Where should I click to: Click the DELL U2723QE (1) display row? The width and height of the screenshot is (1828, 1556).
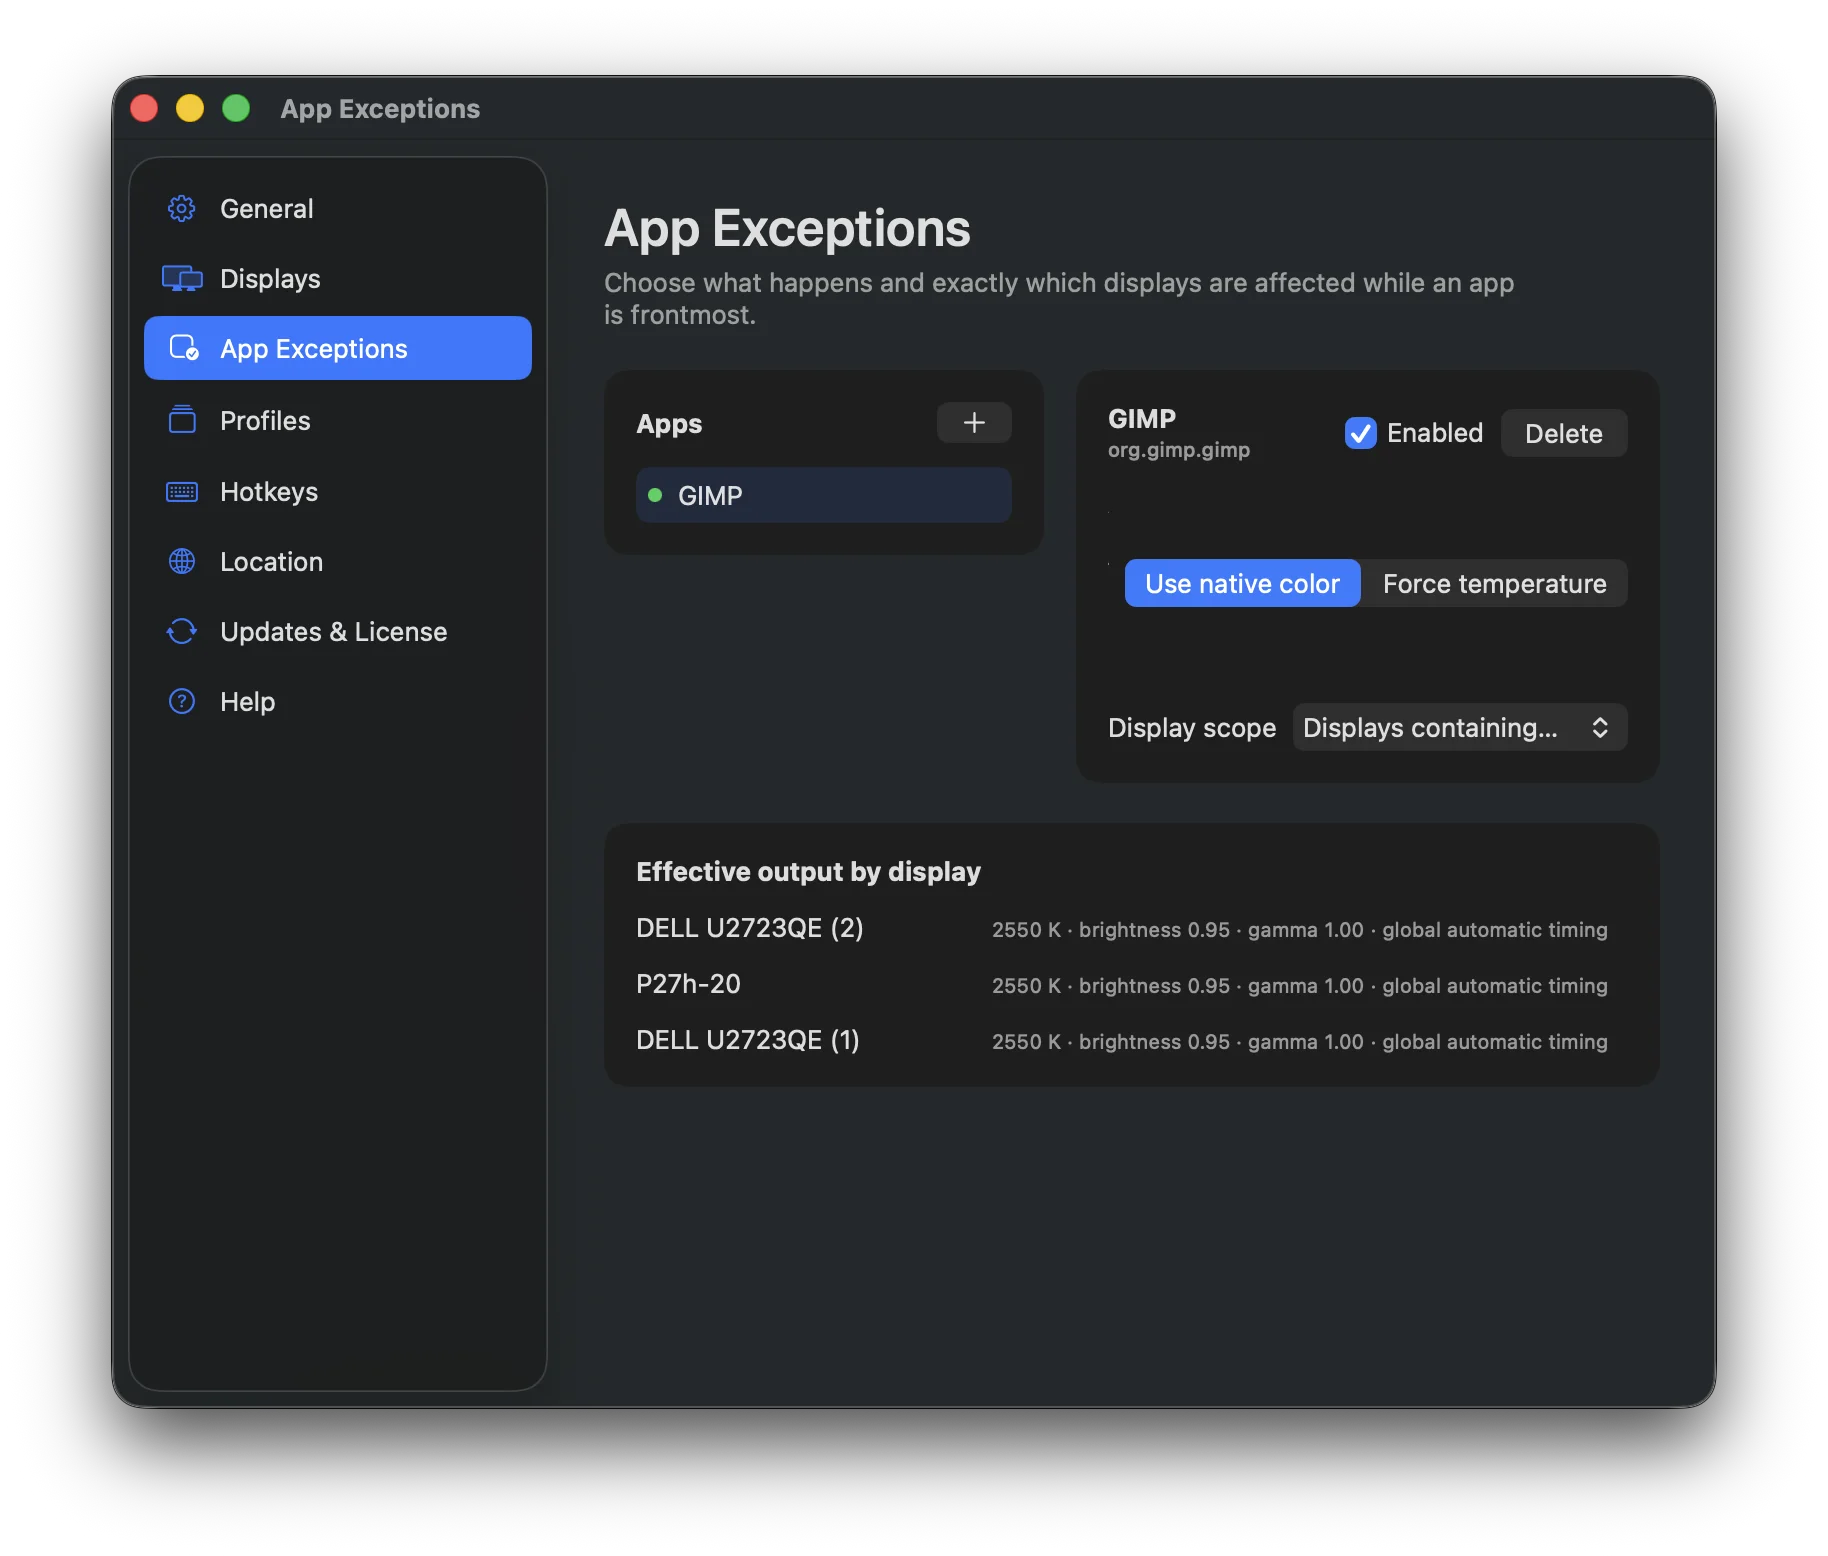pyautogui.click(x=1122, y=1040)
